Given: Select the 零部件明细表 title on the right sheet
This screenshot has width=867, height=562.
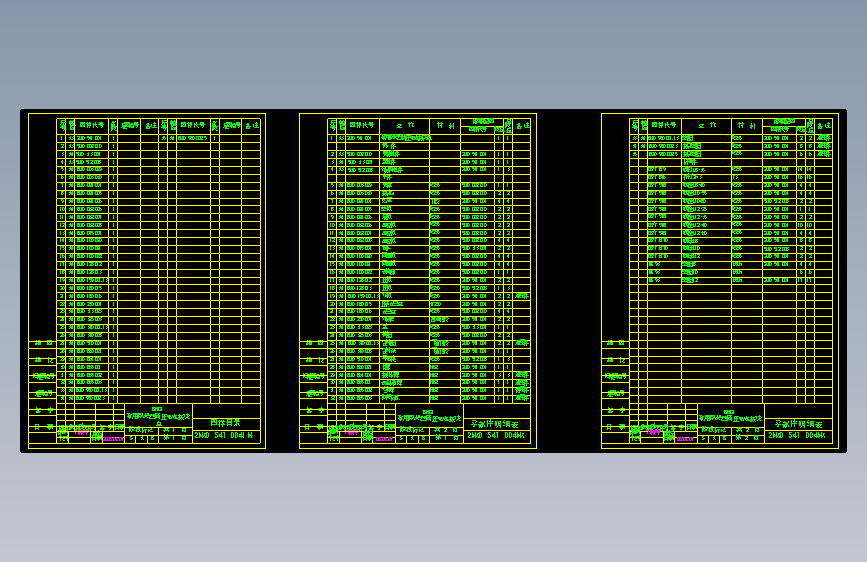Looking at the screenshot, I should (798, 424).
